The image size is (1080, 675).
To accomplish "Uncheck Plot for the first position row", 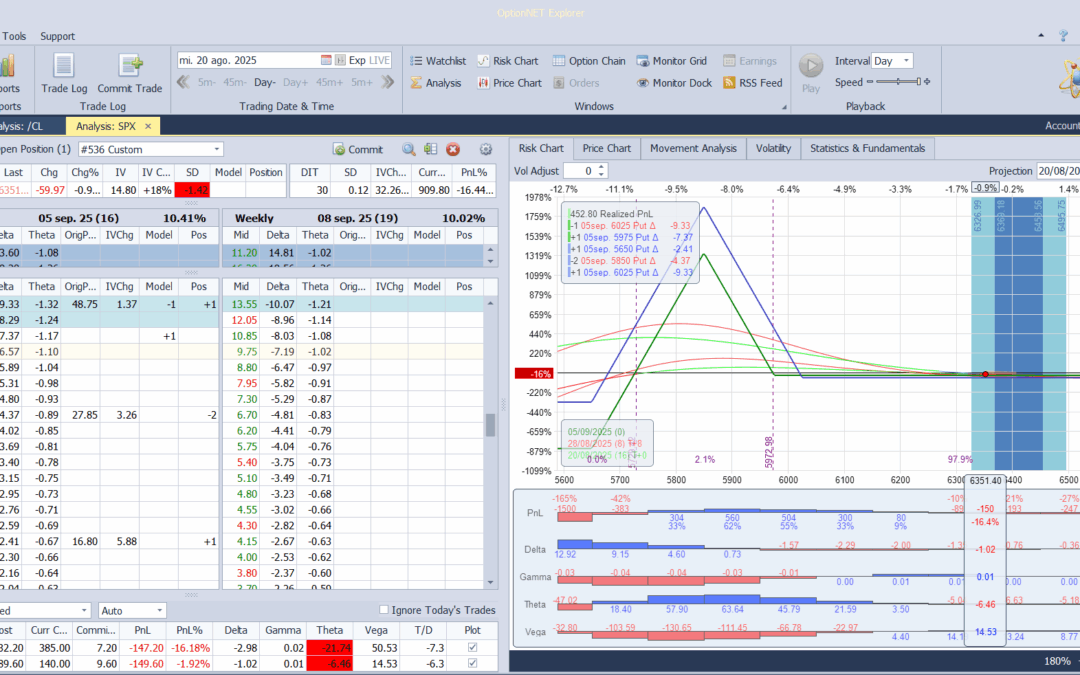I will click(472, 648).
